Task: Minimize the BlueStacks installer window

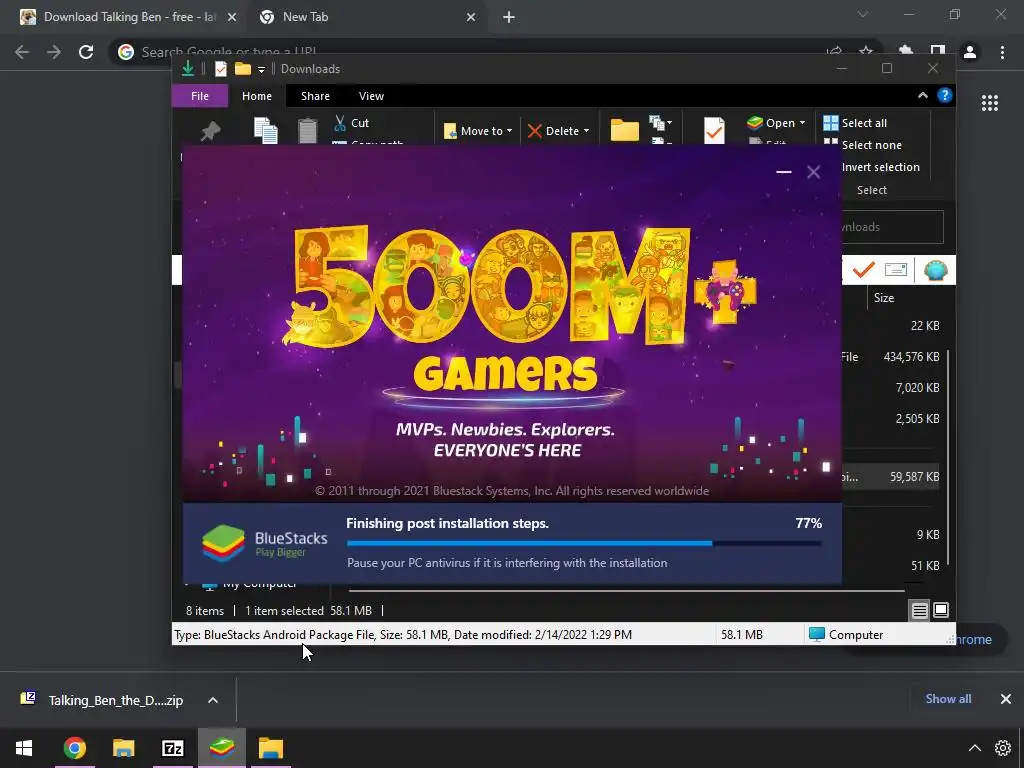Action: 784,172
